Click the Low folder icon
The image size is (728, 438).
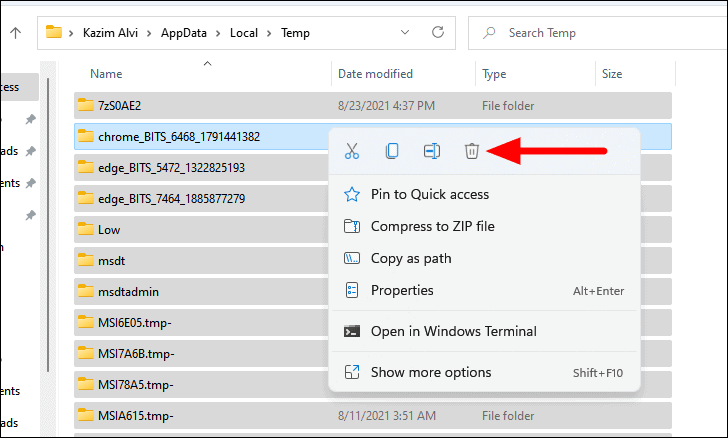86,229
